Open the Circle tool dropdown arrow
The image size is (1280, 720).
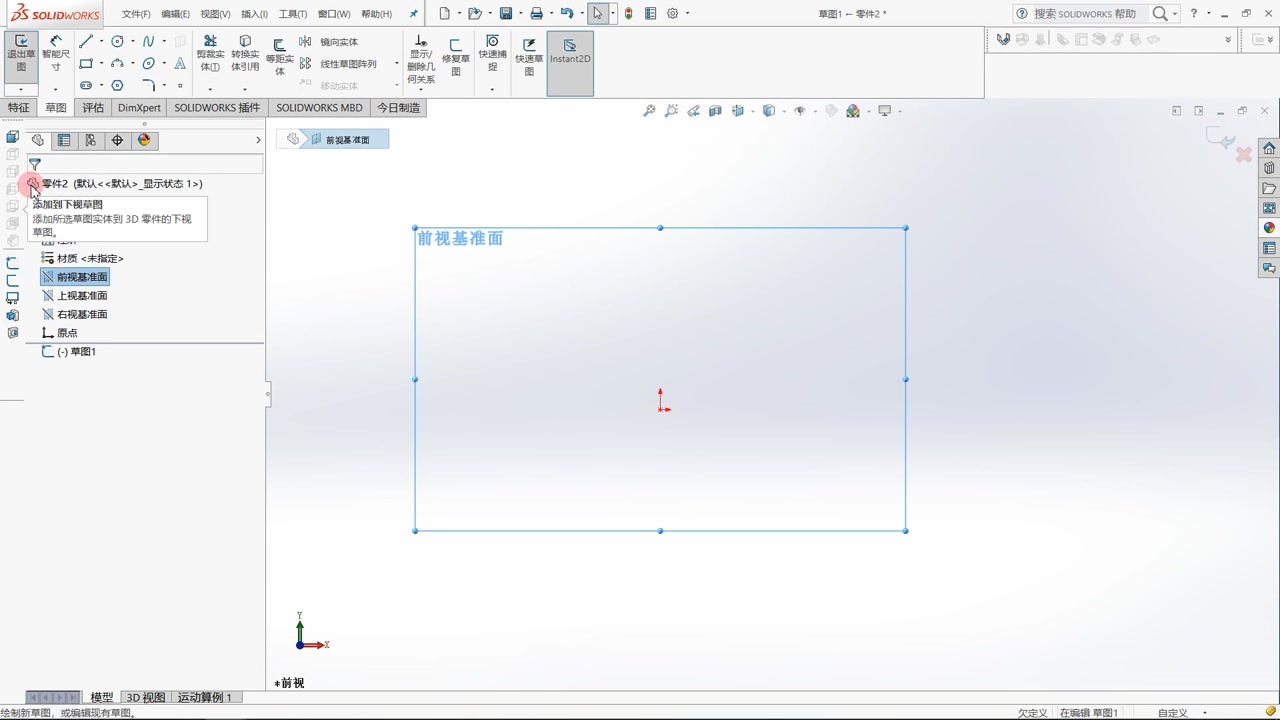(132, 41)
